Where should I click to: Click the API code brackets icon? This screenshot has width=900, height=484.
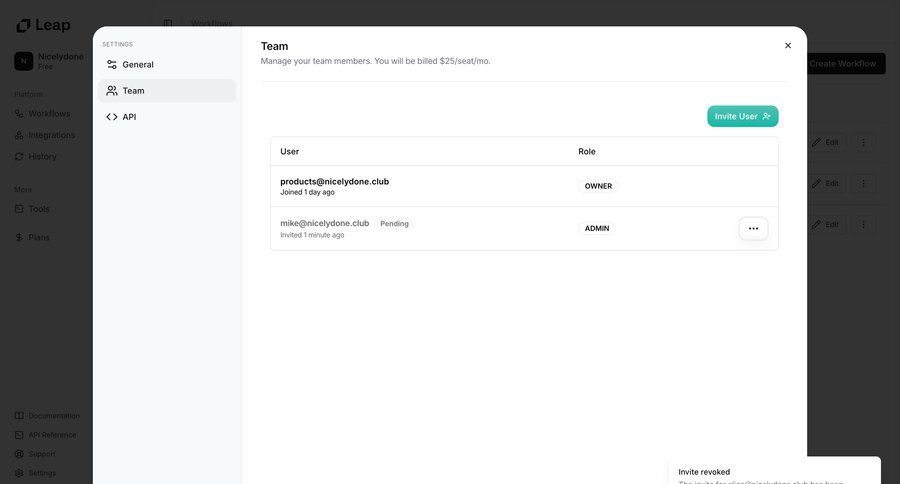point(112,117)
